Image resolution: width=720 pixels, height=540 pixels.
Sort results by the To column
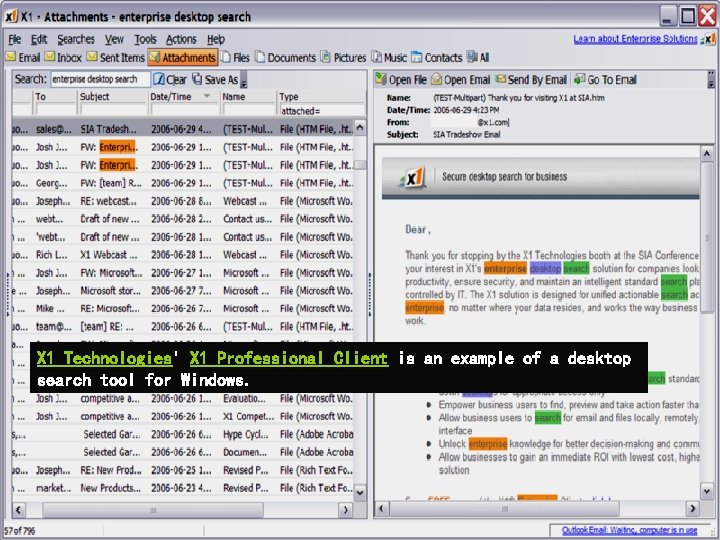(55, 96)
